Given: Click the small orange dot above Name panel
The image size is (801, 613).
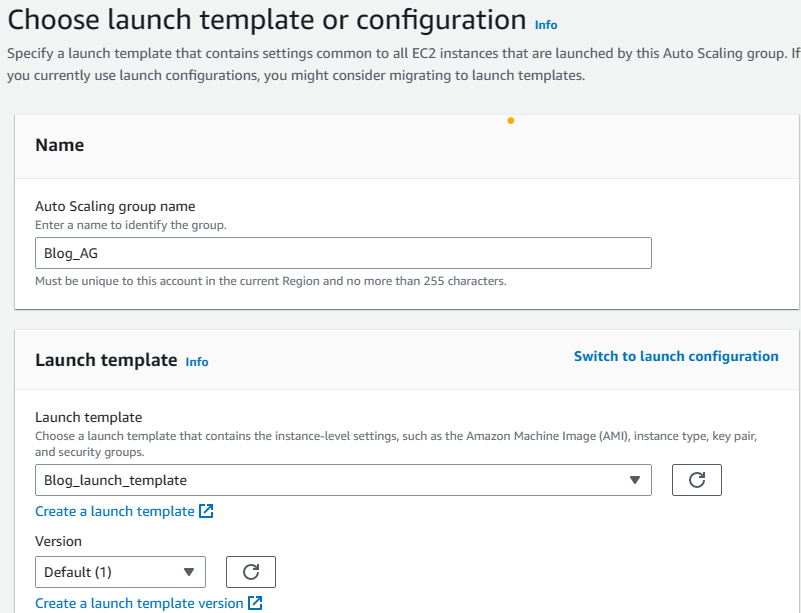Looking at the screenshot, I should [x=510, y=121].
